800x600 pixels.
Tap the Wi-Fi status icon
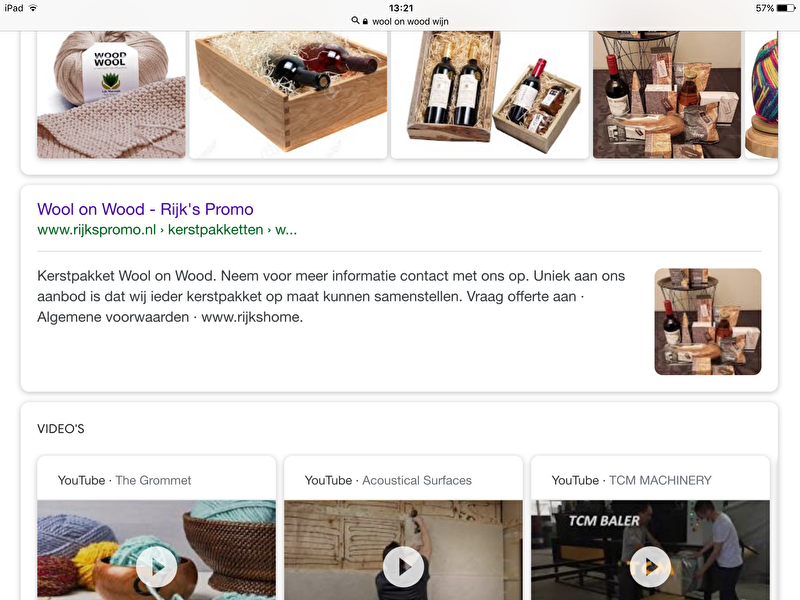coord(33,8)
